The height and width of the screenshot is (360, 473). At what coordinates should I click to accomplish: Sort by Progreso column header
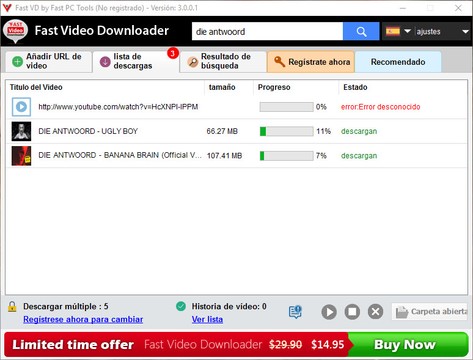coord(274,87)
